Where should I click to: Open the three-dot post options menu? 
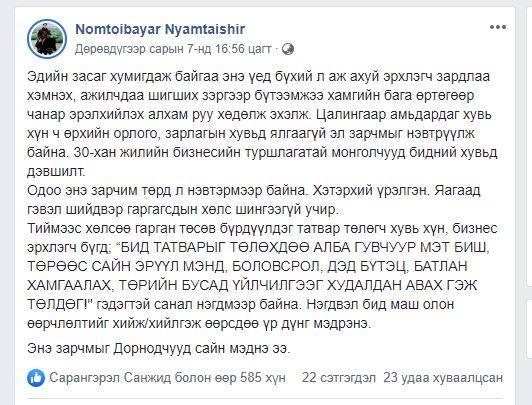pos(498,27)
